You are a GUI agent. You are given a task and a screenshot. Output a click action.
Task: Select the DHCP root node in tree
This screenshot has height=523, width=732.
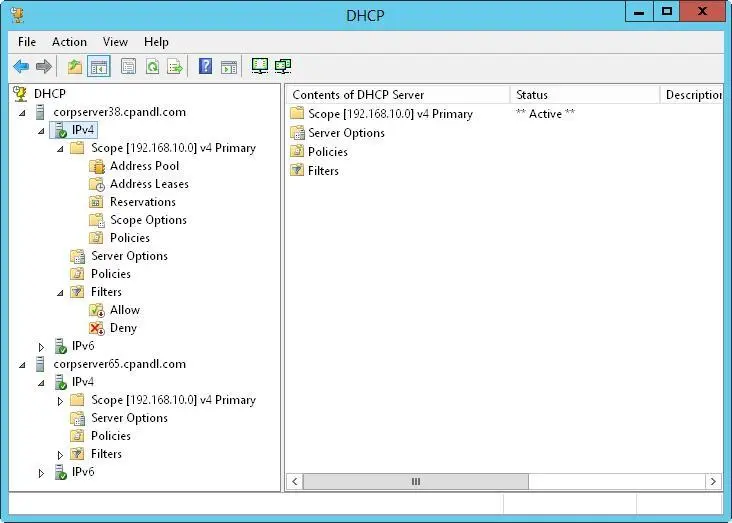click(49, 94)
